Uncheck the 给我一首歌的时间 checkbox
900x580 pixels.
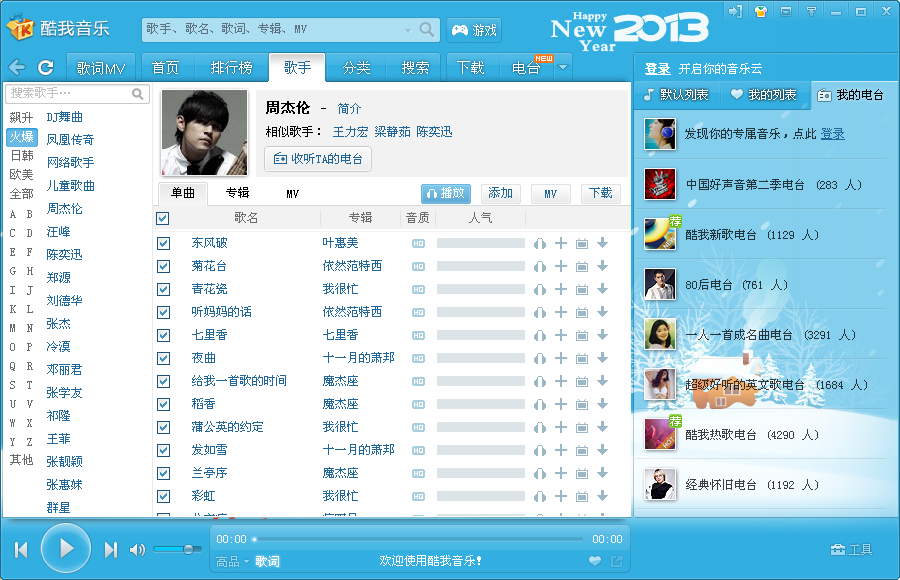164,381
